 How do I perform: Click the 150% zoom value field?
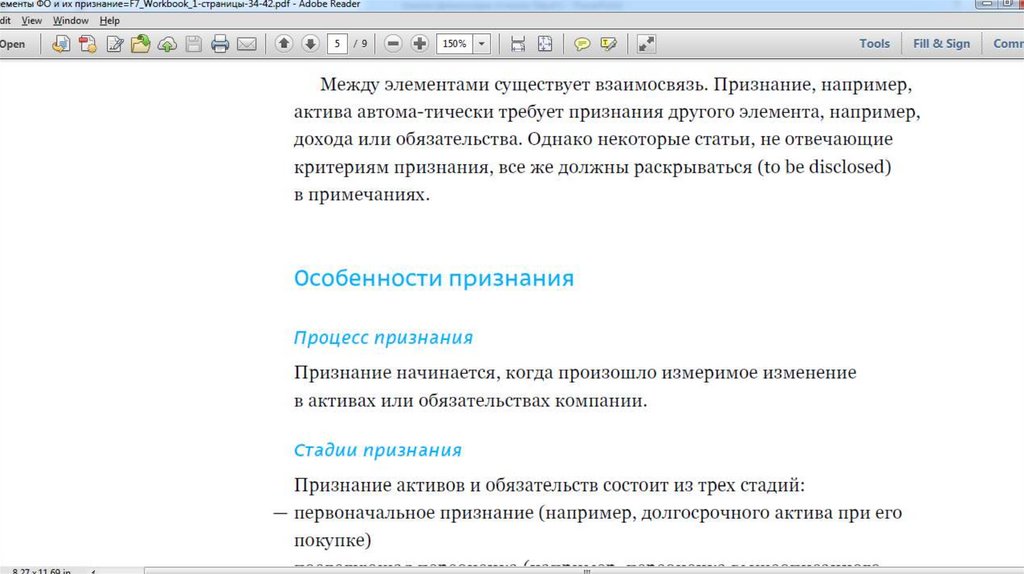[x=454, y=44]
